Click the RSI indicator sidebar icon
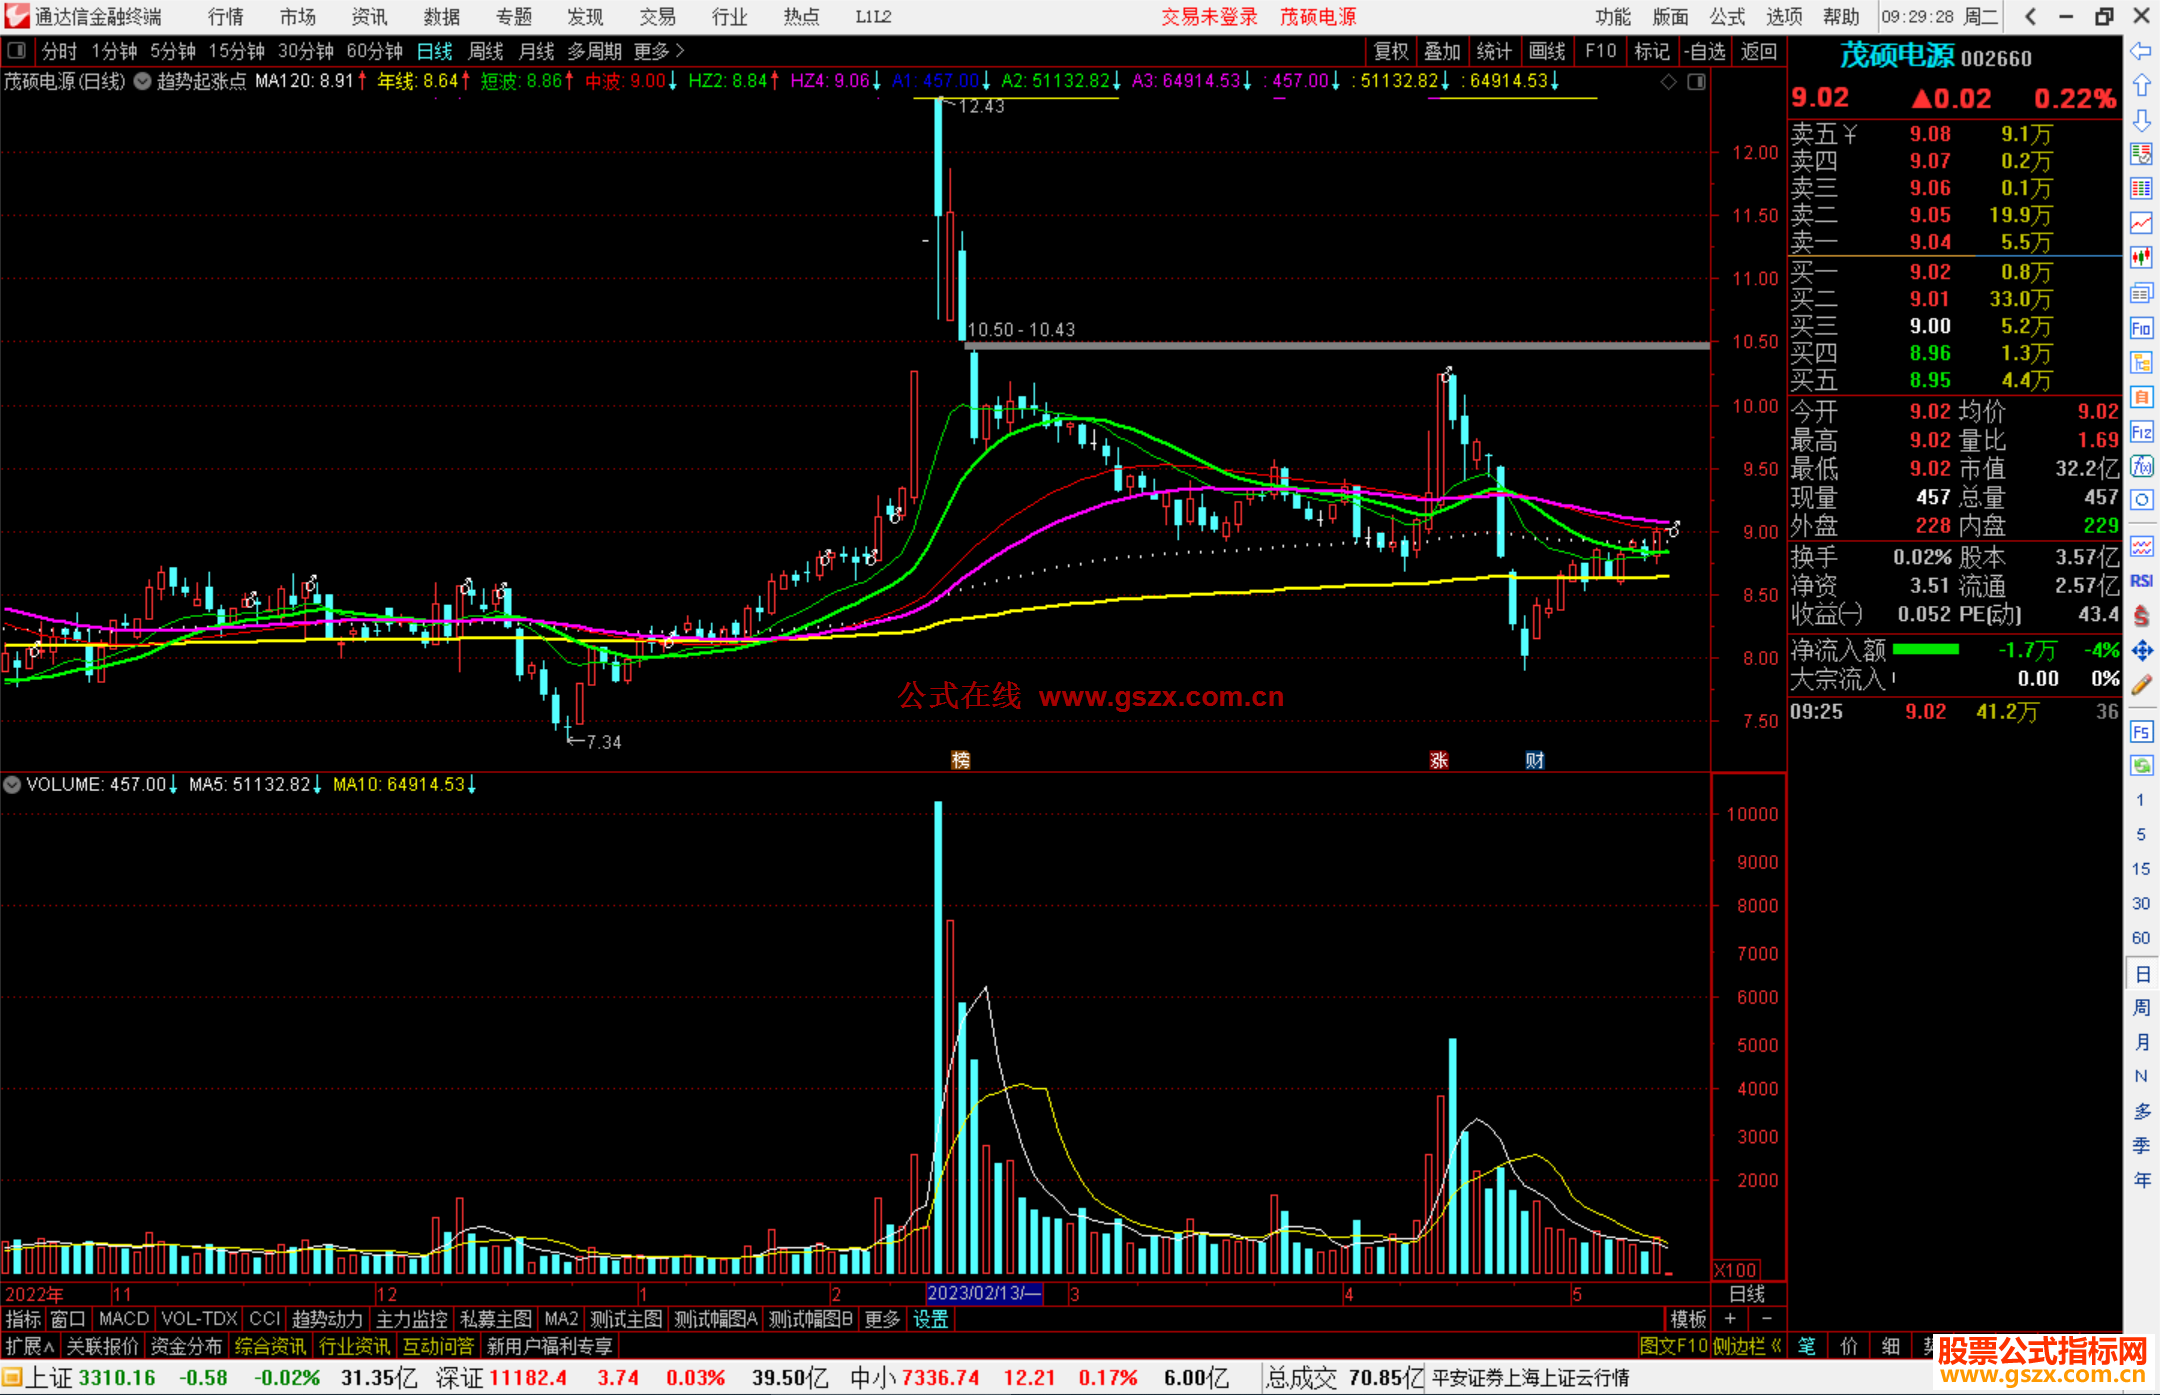Viewport: 2160px width, 1395px height. (2141, 581)
